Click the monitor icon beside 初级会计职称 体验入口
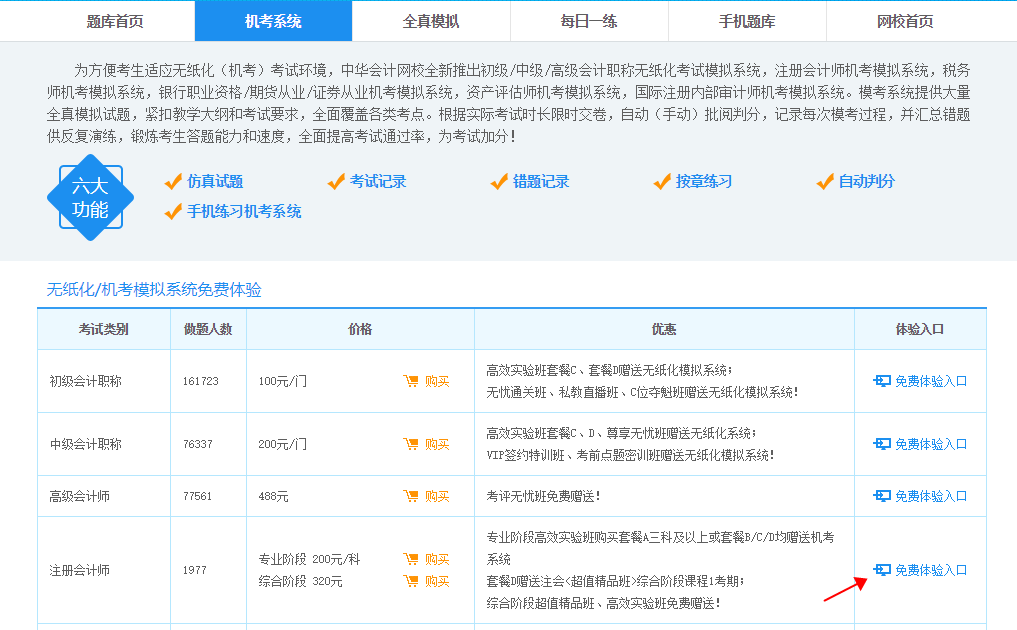This screenshot has height=630, width=1017. pyautogui.click(x=883, y=380)
